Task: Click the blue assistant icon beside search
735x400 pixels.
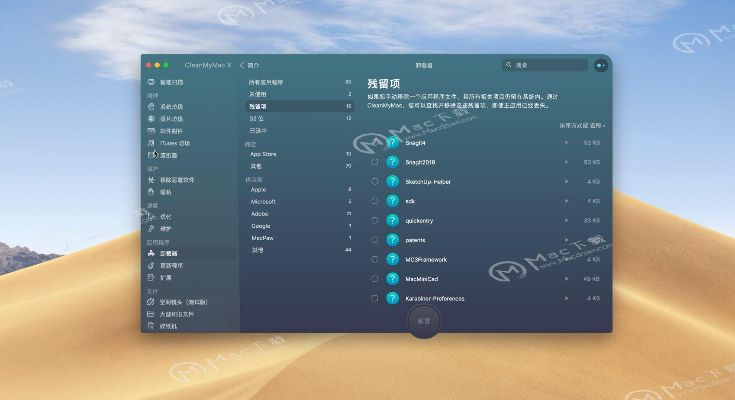Action: (x=600, y=65)
